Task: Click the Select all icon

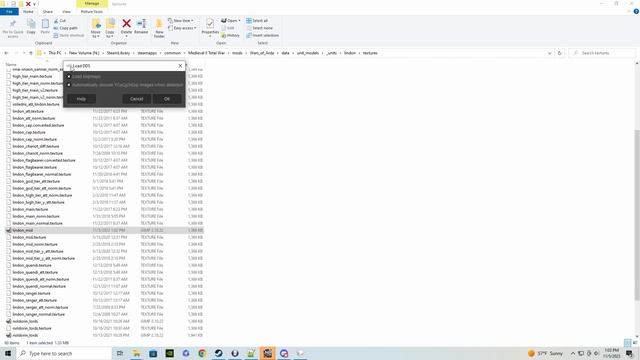Action: pyautogui.click(x=249, y=20)
